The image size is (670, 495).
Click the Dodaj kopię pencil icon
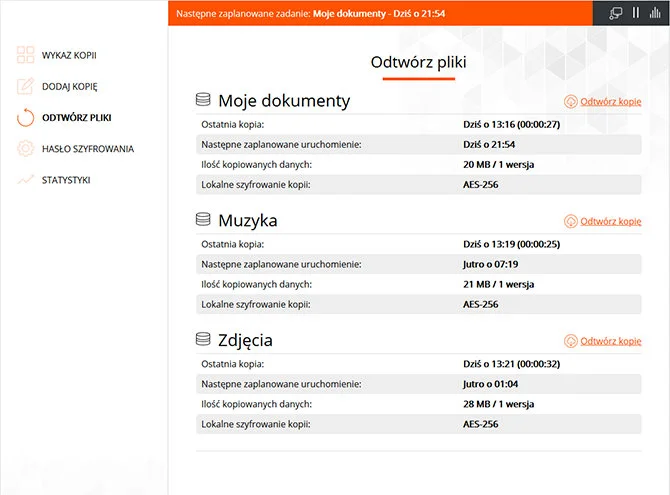point(26,86)
